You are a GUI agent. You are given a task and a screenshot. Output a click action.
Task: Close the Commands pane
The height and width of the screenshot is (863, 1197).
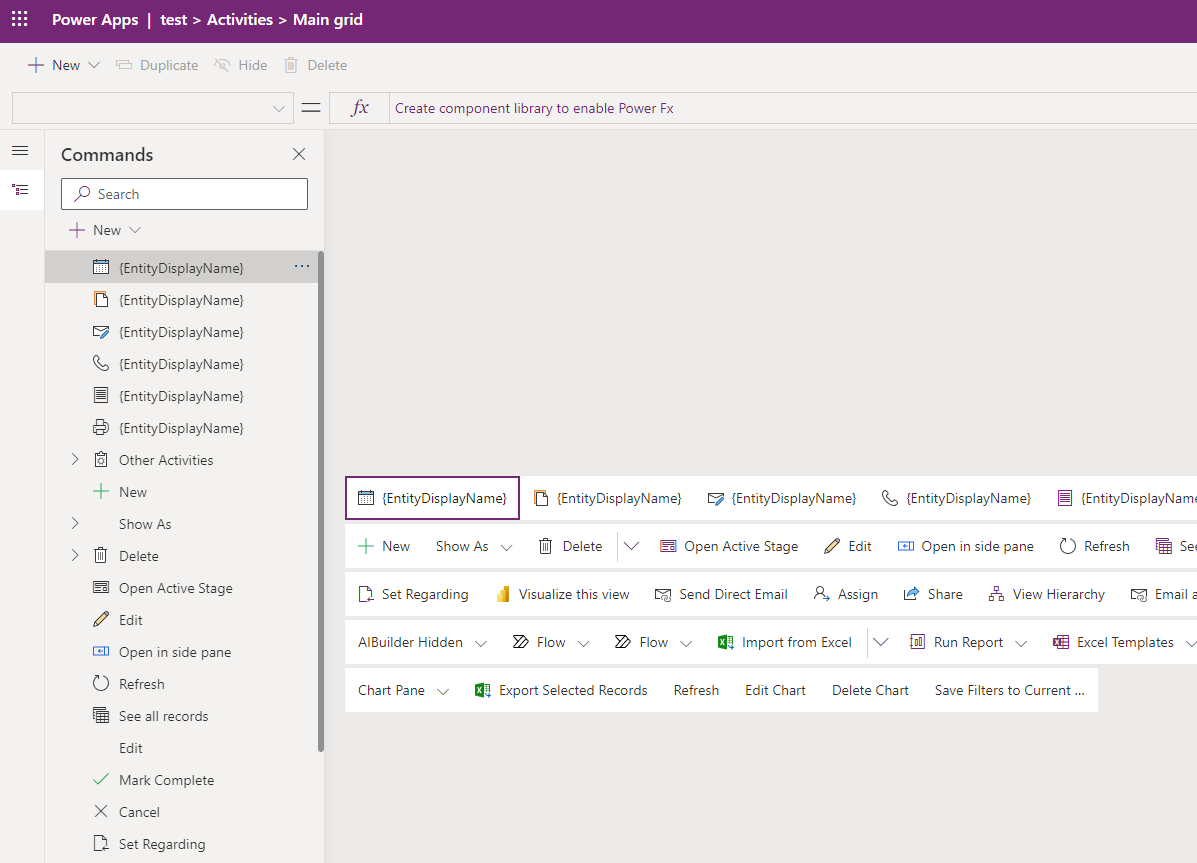299,154
